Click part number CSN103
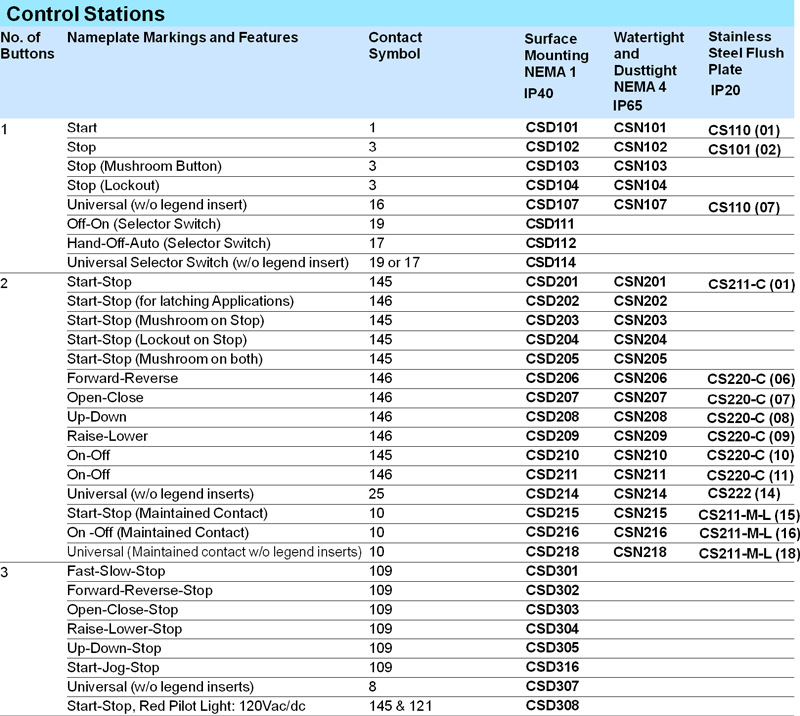Screen dimensions: 800x716 640,166
